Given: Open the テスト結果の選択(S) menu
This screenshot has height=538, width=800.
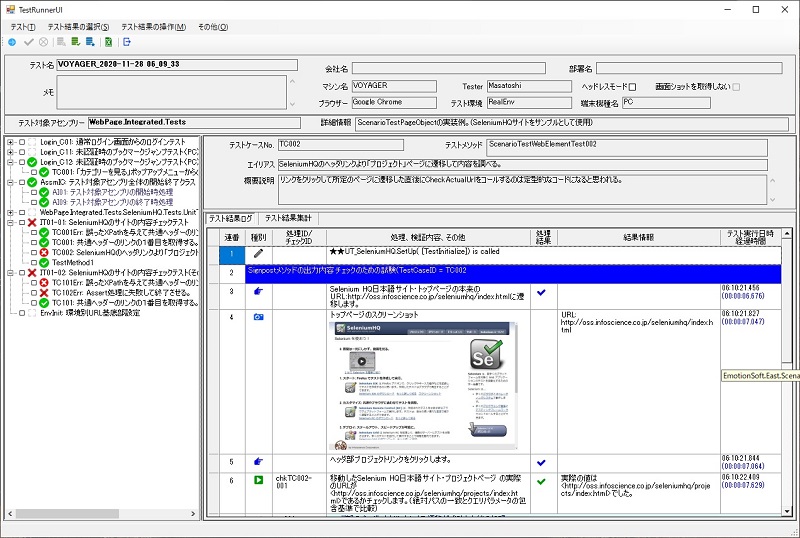Looking at the screenshot, I should click(78, 27).
